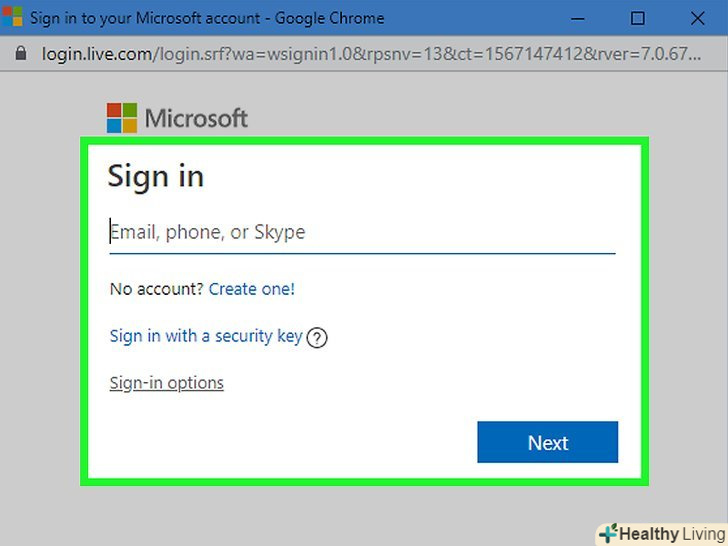Click the four-square Microsoft logo on the page
The height and width of the screenshot is (546, 728).
click(121, 118)
